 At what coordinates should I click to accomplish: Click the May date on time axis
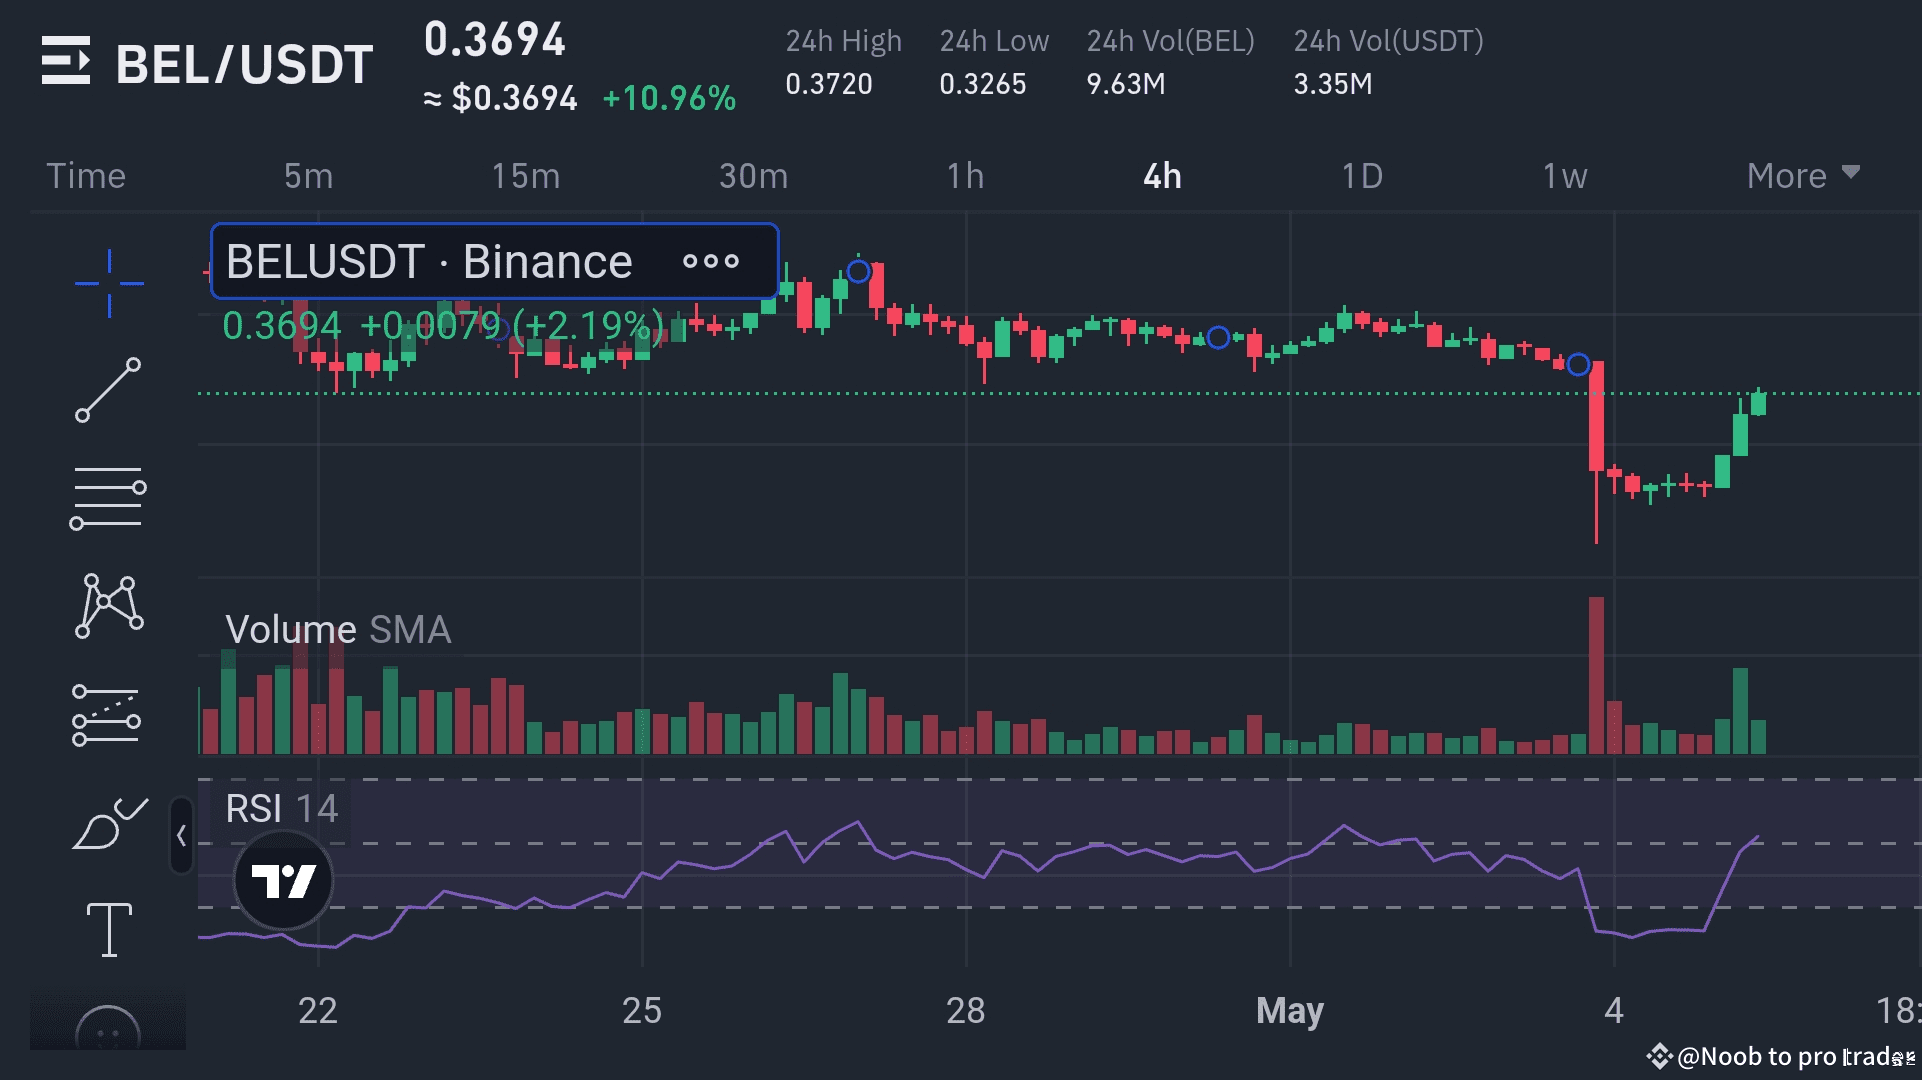pyautogui.click(x=1289, y=1010)
